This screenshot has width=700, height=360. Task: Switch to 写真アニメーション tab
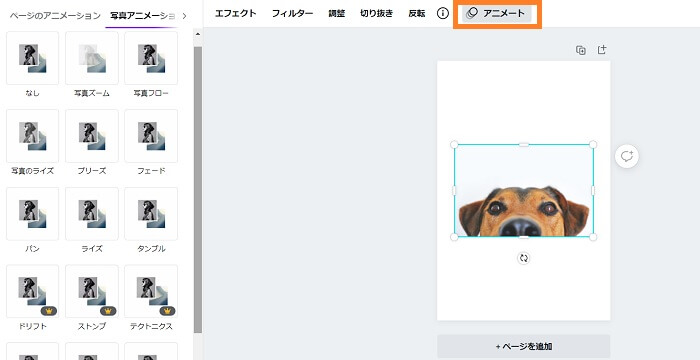point(142,16)
